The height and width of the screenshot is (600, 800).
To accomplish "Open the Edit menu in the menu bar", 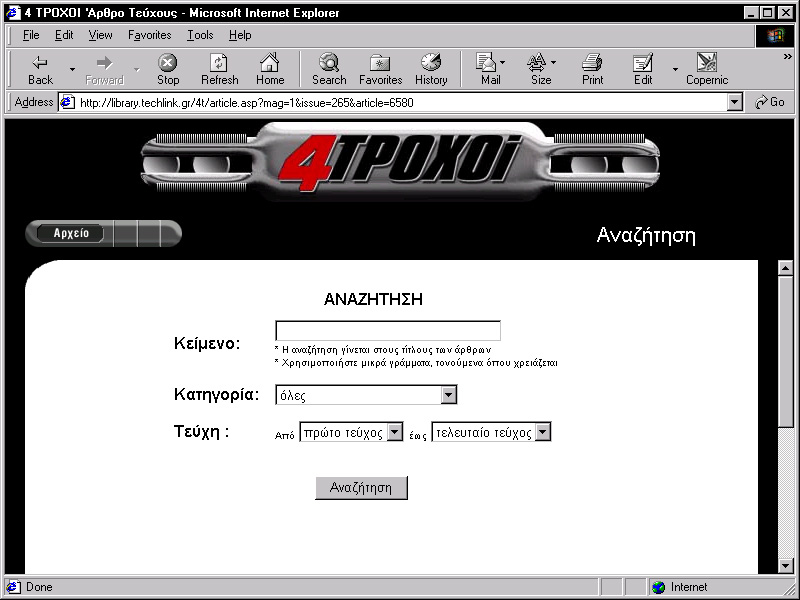I will pyautogui.click(x=64, y=35).
